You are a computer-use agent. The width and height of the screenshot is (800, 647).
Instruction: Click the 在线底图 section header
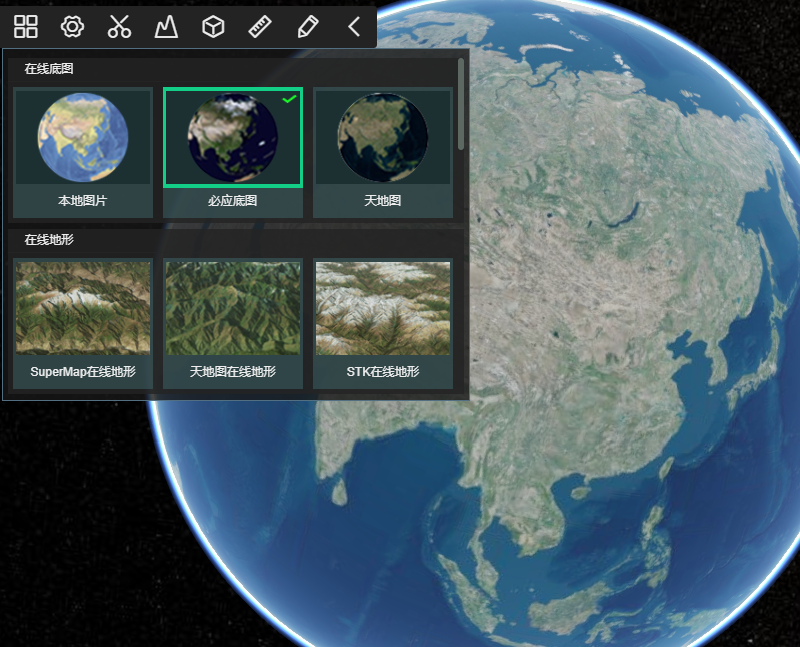click(49, 69)
